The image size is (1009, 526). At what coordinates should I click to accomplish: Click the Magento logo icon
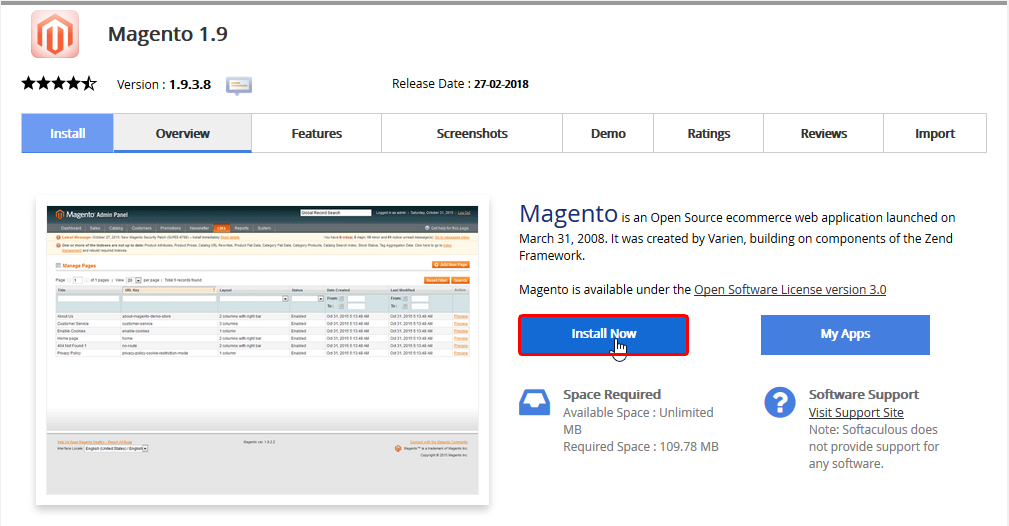point(55,34)
